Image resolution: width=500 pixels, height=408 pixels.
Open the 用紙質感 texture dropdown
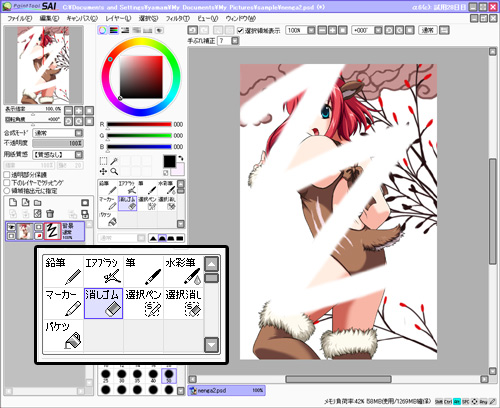click(x=79, y=155)
